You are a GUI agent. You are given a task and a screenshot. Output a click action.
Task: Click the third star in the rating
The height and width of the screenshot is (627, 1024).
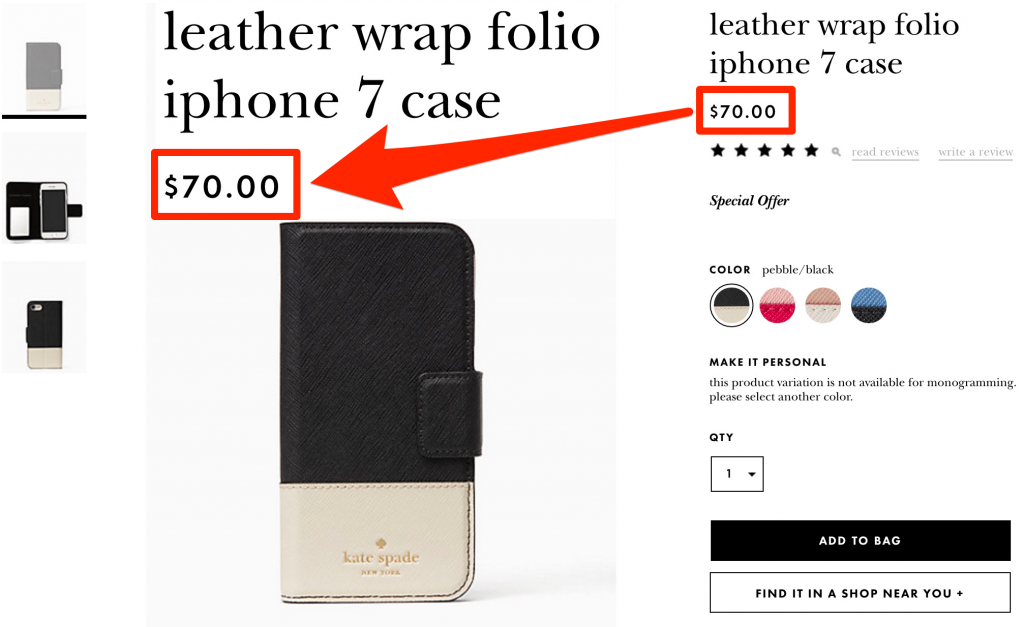pyautogui.click(x=765, y=150)
